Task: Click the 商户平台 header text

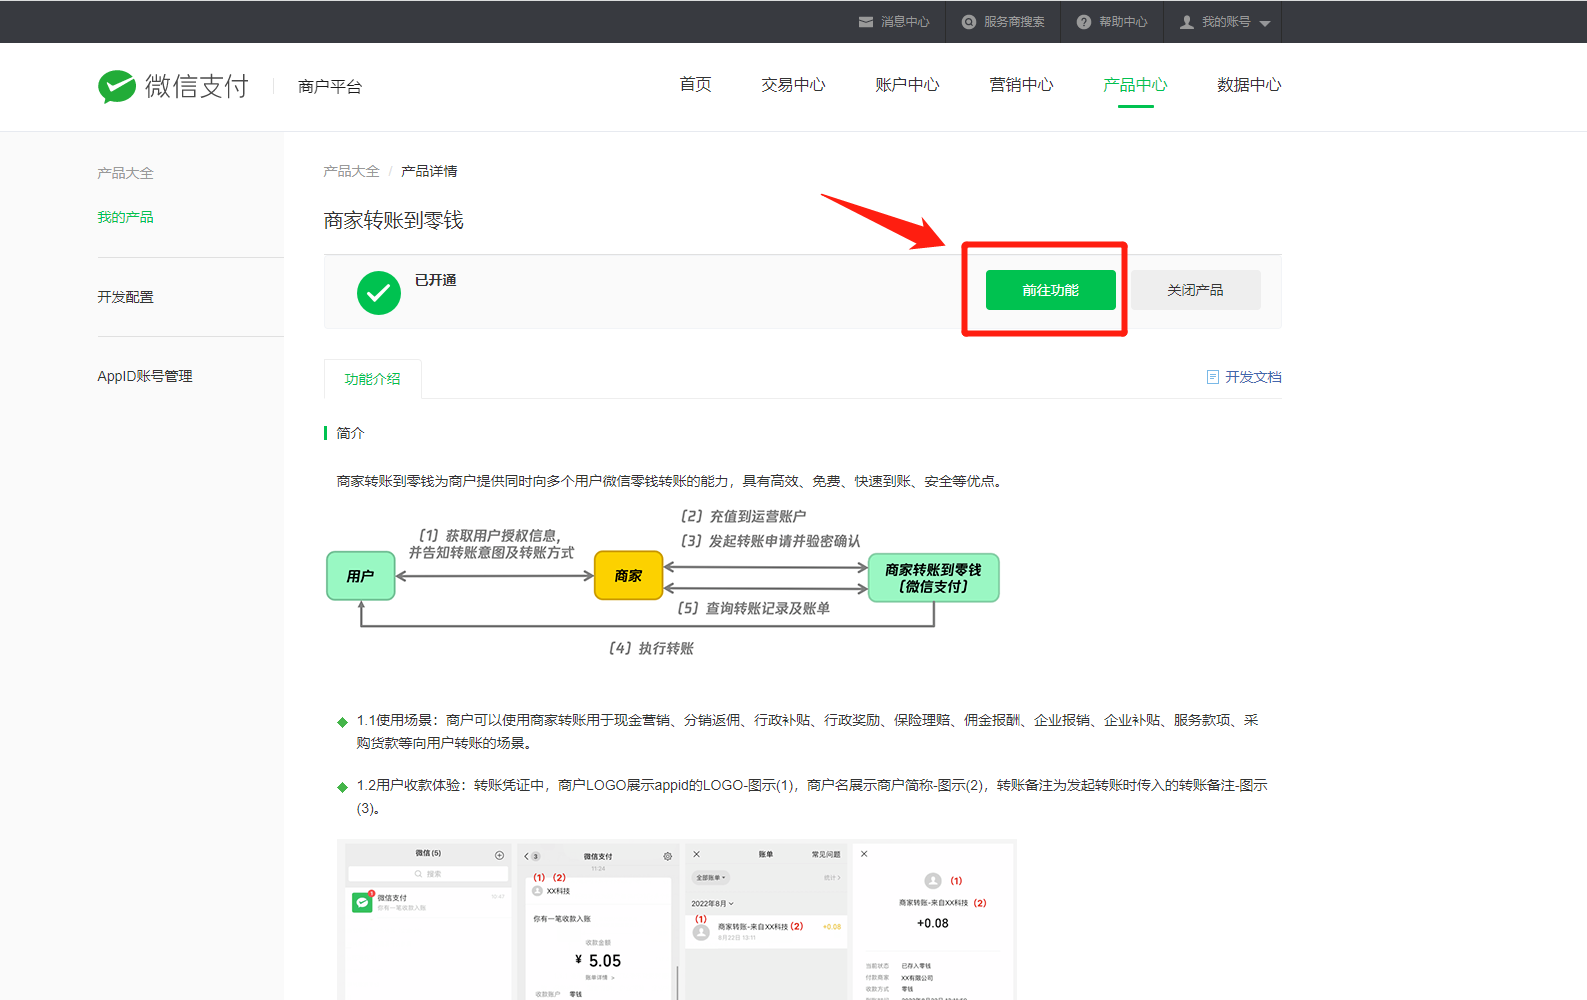Action: (330, 87)
